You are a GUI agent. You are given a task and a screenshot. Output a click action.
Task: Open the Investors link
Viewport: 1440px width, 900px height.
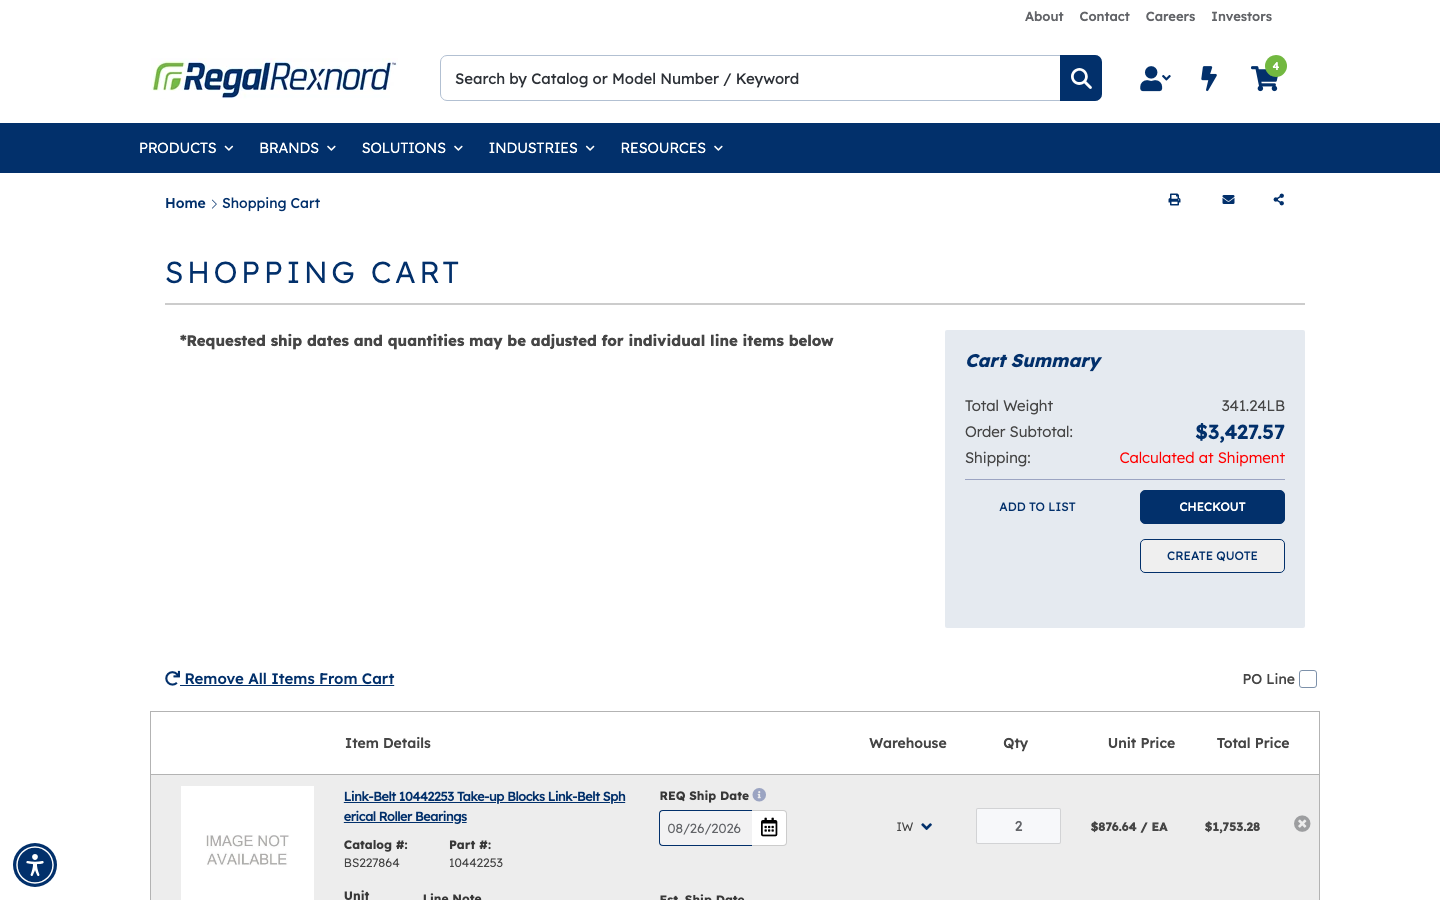pos(1241,16)
